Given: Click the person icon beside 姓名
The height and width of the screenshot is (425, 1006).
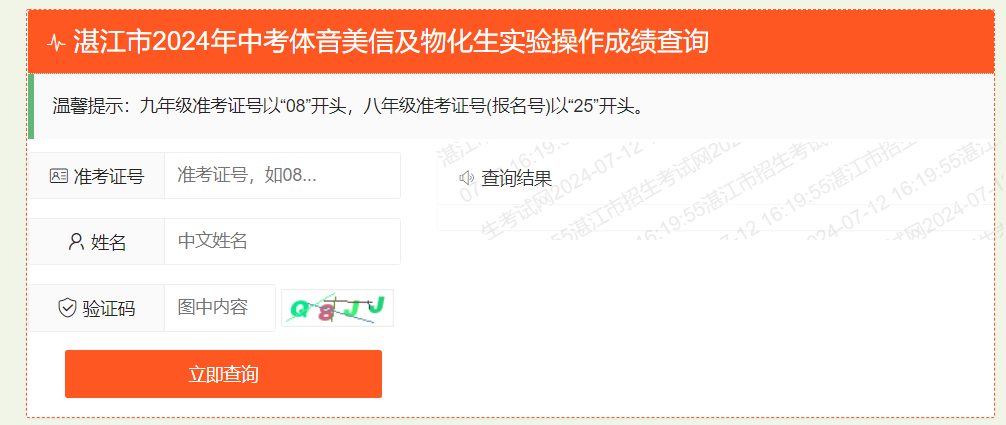Looking at the screenshot, I should pyautogui.click(x=76, y=242).
